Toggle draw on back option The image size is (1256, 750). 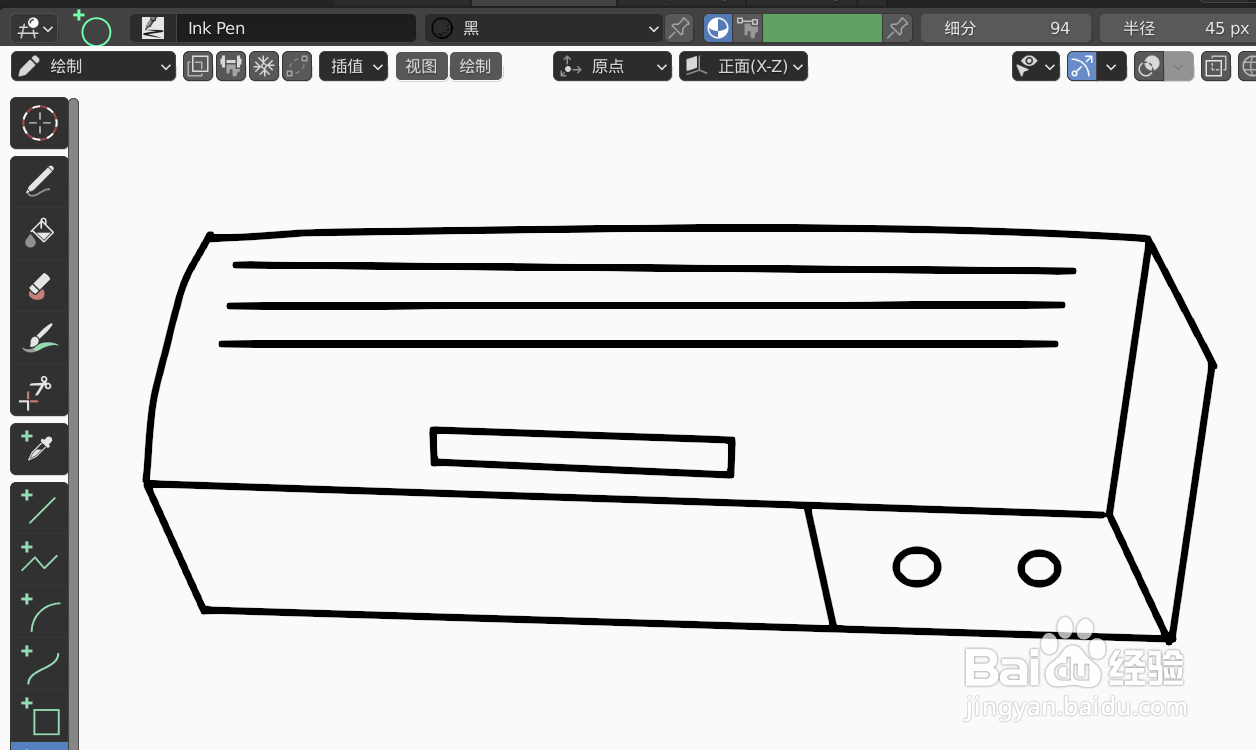[198, 67]
